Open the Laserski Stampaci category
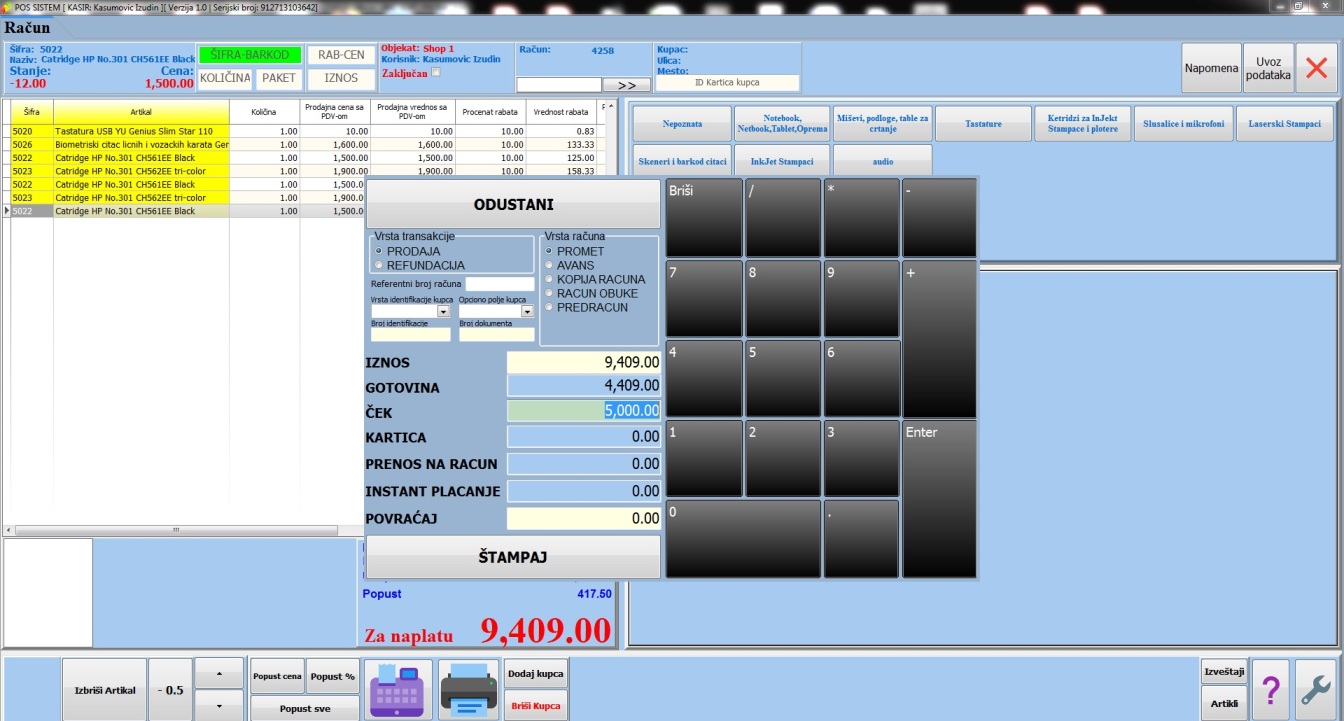Viewport: 1344px width, 721px height. coord(1284,124)
